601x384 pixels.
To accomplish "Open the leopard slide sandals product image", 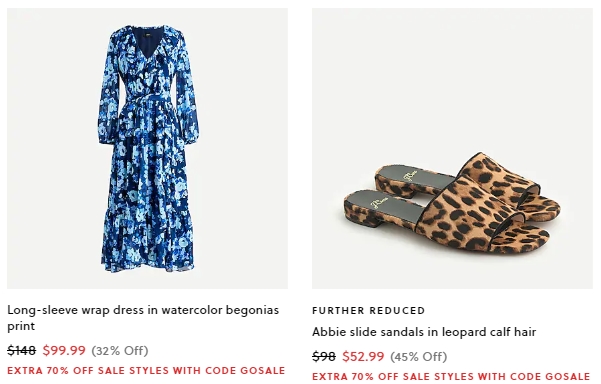I will click(x=452, y=148).
